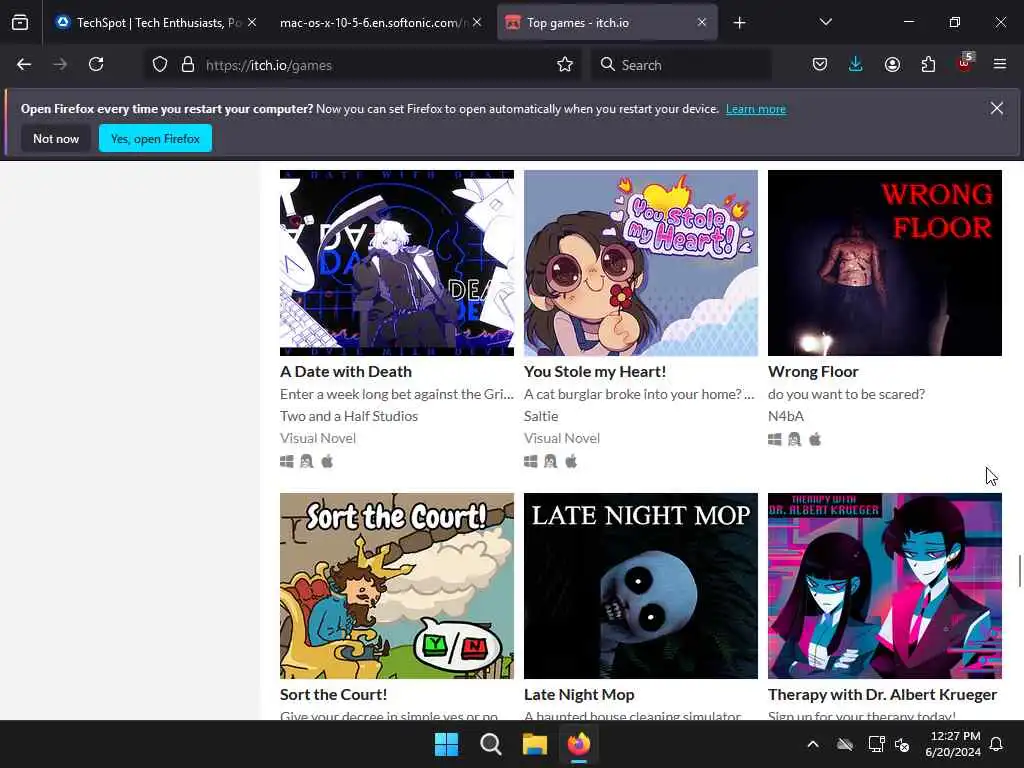Close the softonic tab
The width and height of the screenshot is (1024, 768).
click(477, 23)
